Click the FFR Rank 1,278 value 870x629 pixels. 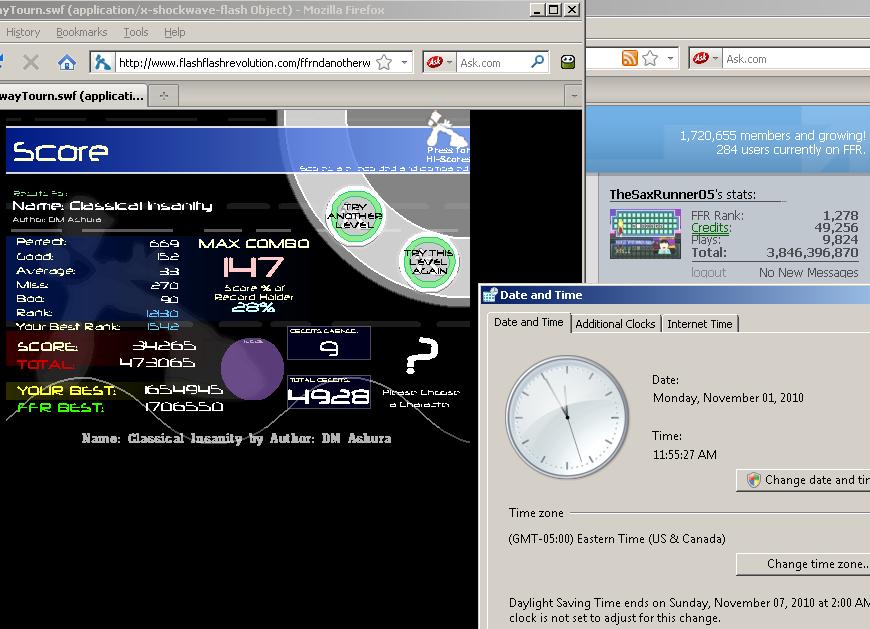tap(840, 215)
